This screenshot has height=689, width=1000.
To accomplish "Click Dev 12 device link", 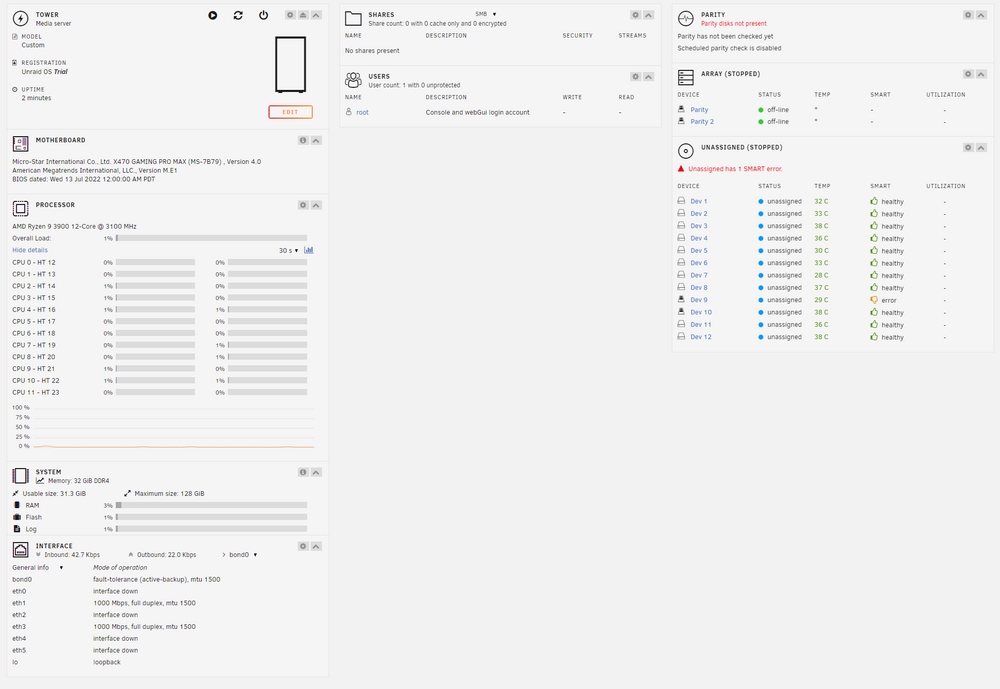I will coord(701,337).
